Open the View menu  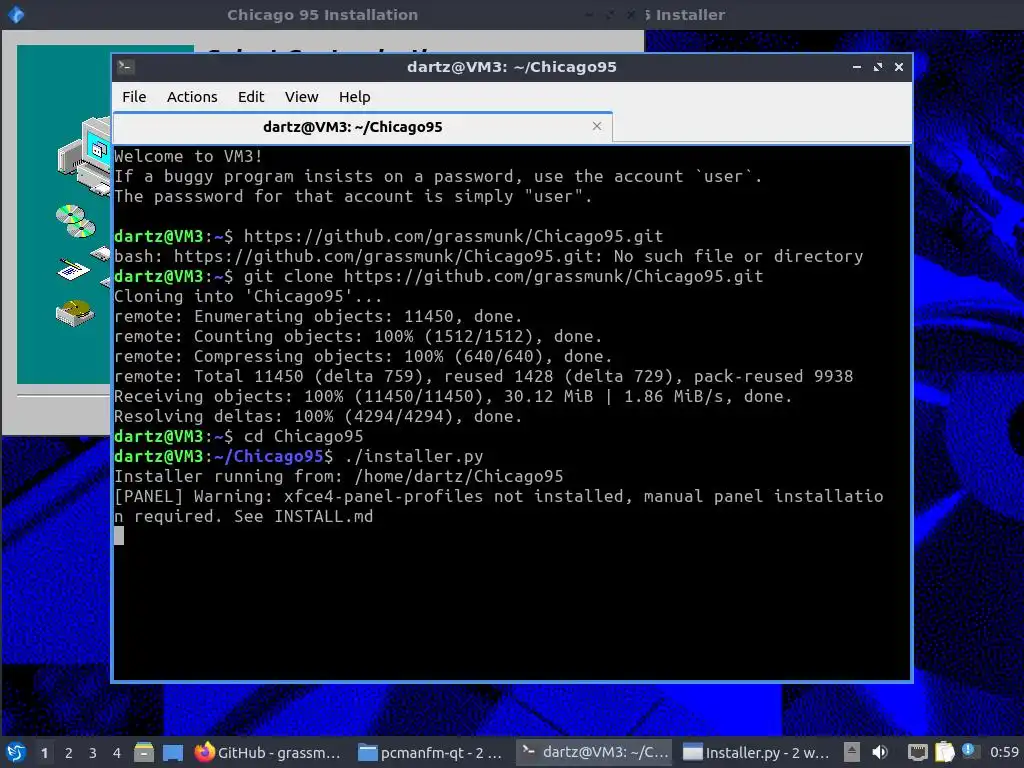301,97
